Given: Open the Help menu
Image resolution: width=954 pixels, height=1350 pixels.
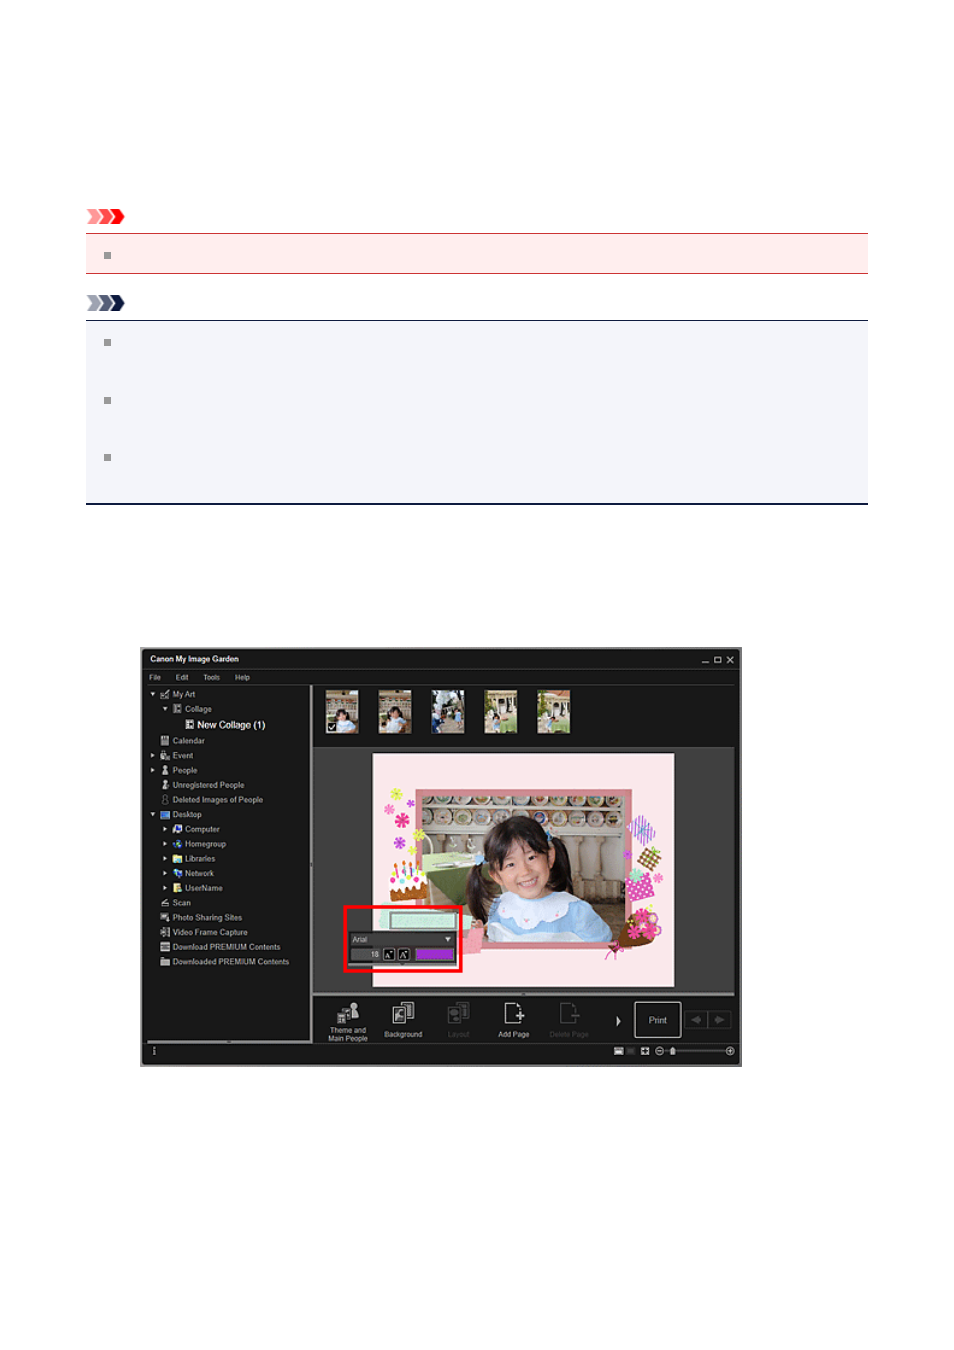Looking at the screenshot, I should coord(243,677).
